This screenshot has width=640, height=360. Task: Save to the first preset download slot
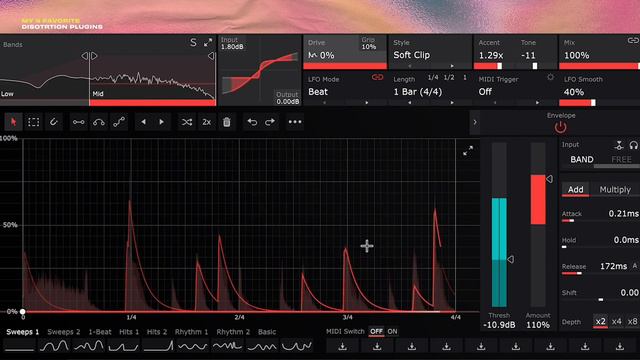[342, 347]
